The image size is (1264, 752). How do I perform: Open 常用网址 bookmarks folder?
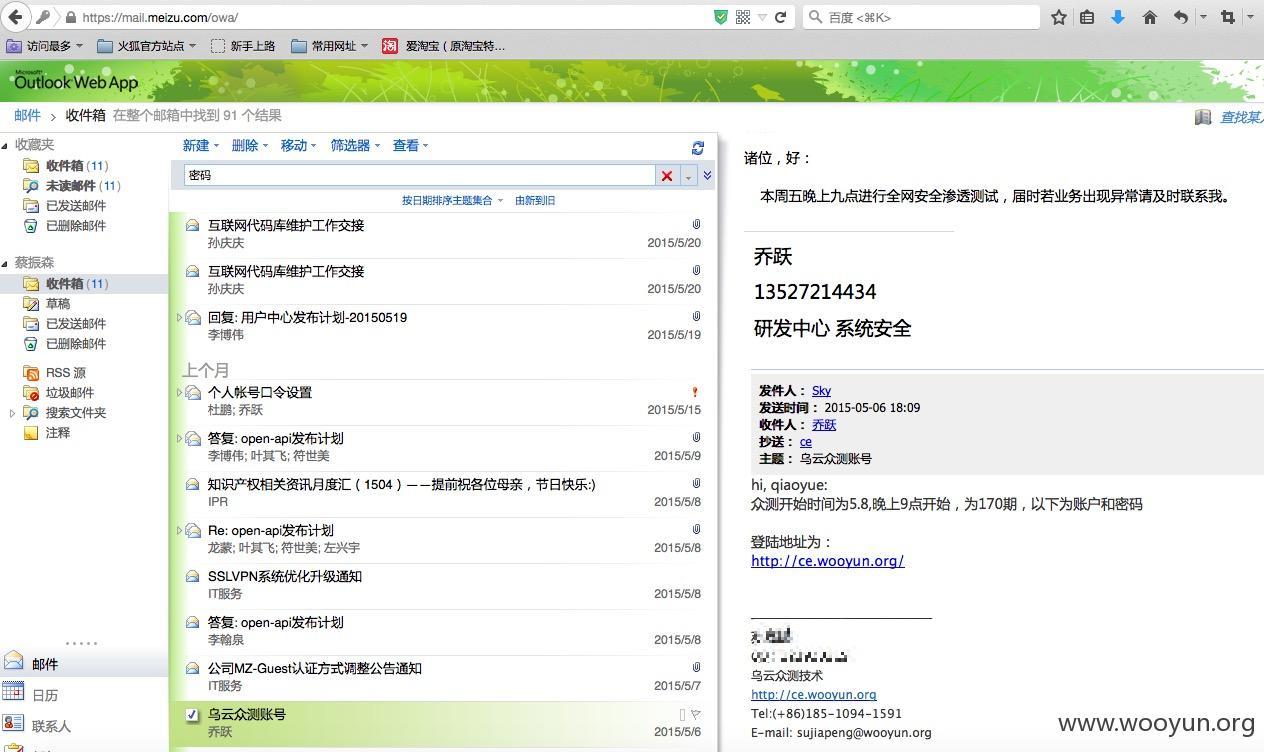point(329,46)
